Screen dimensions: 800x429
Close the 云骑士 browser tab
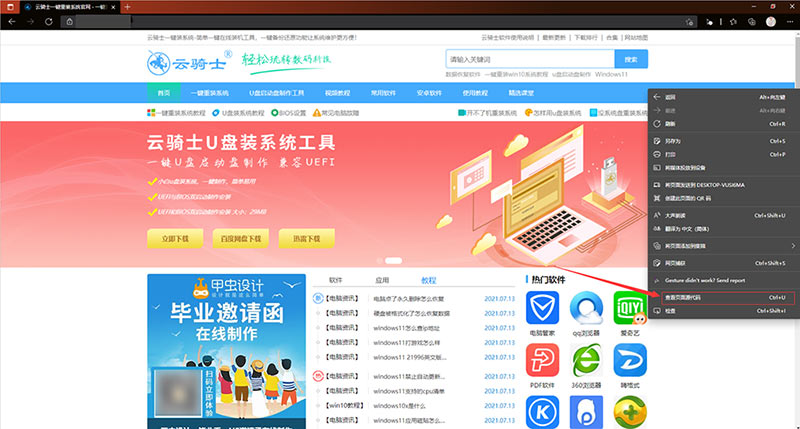point(113,7)
